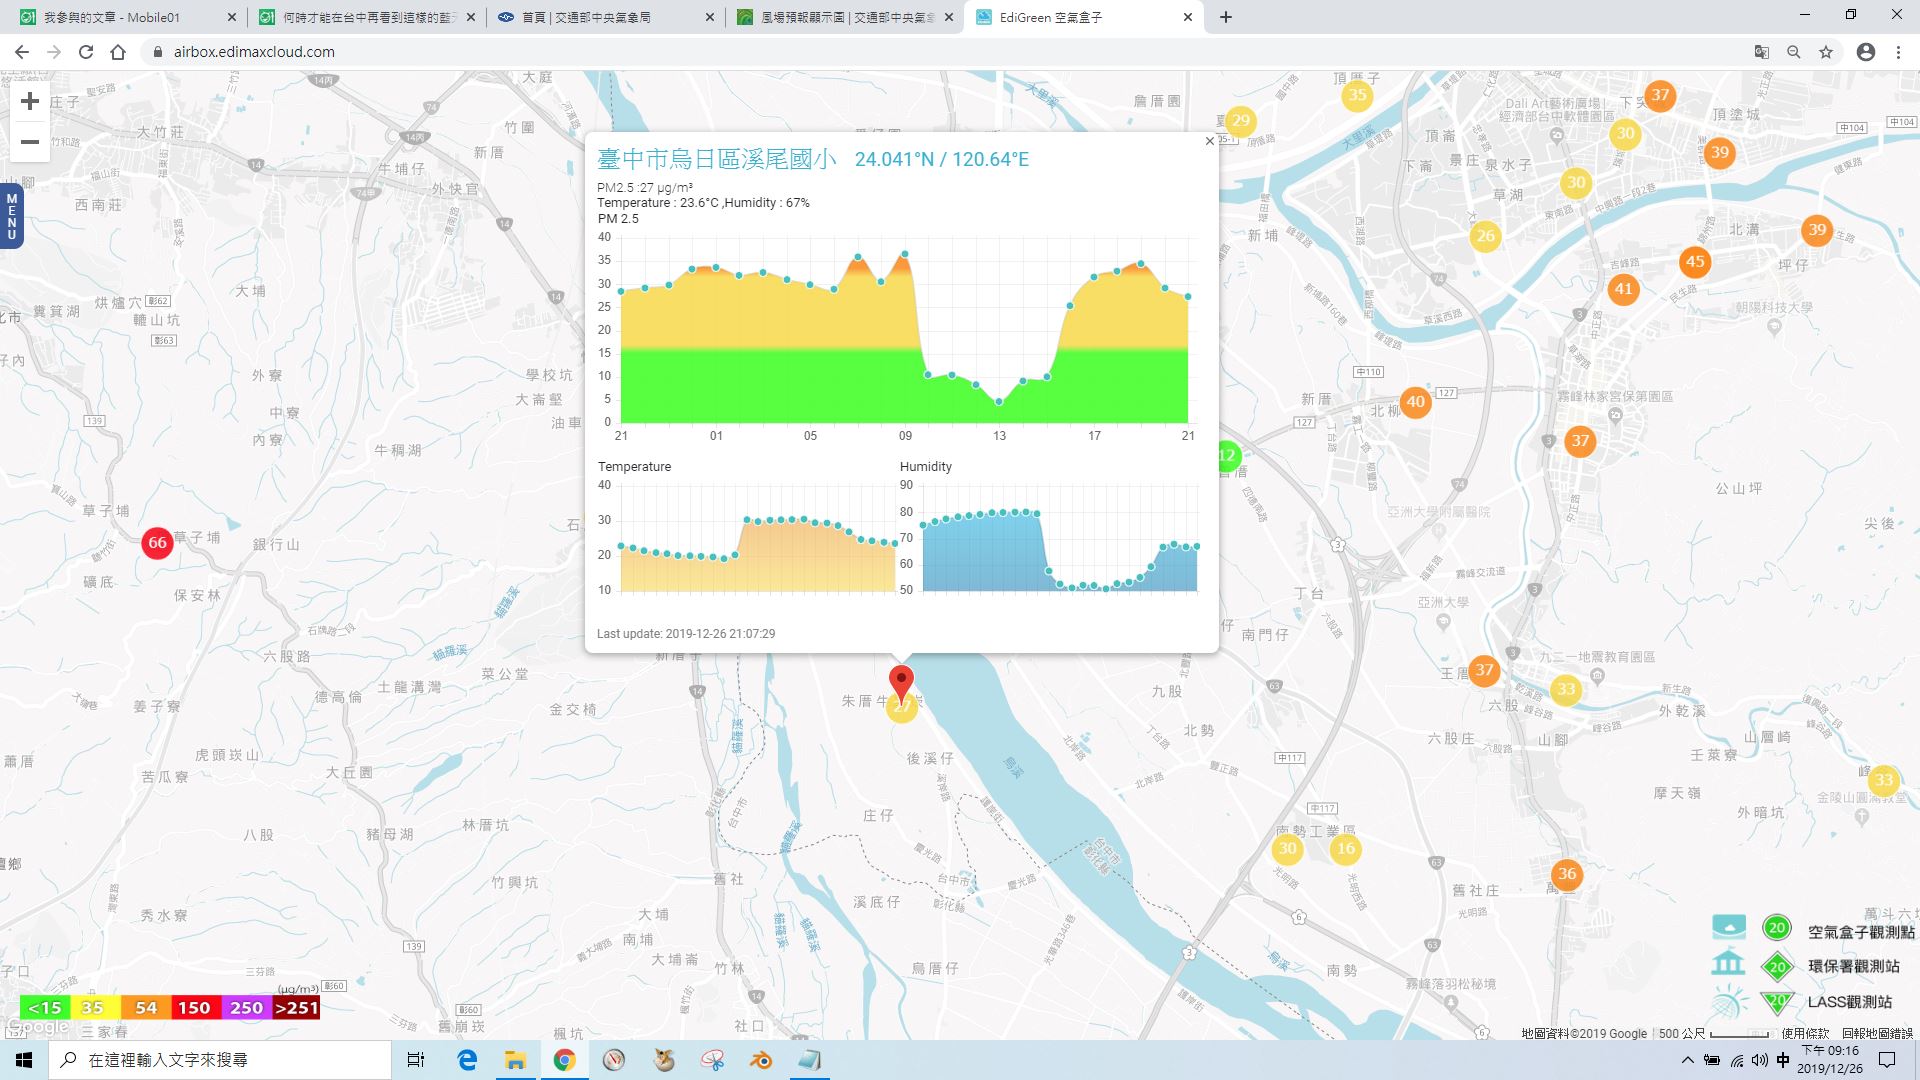Open File Explorer from taskbar
Screen dimensions: 1920x1080
click(x=515, y=1060)
